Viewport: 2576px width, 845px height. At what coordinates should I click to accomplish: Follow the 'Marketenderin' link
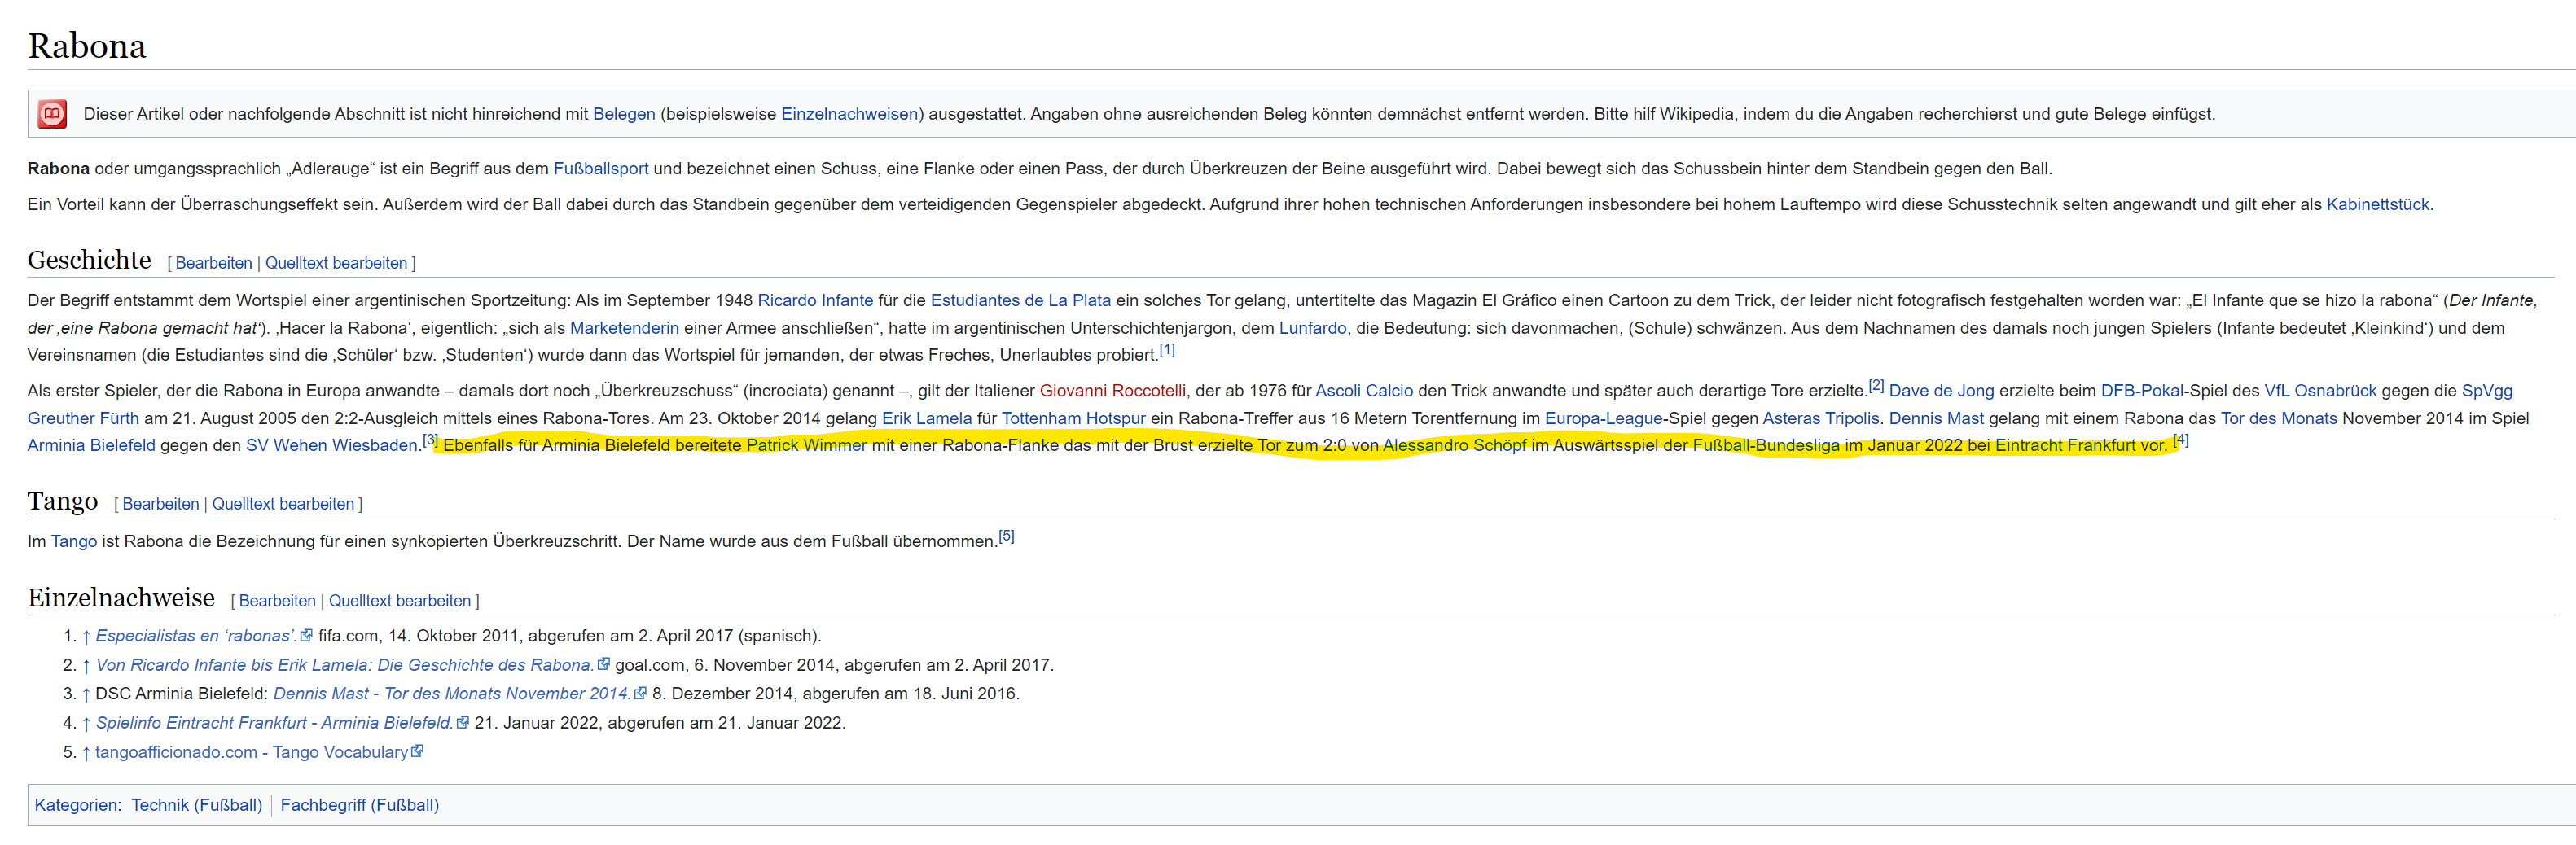(624, 328)
